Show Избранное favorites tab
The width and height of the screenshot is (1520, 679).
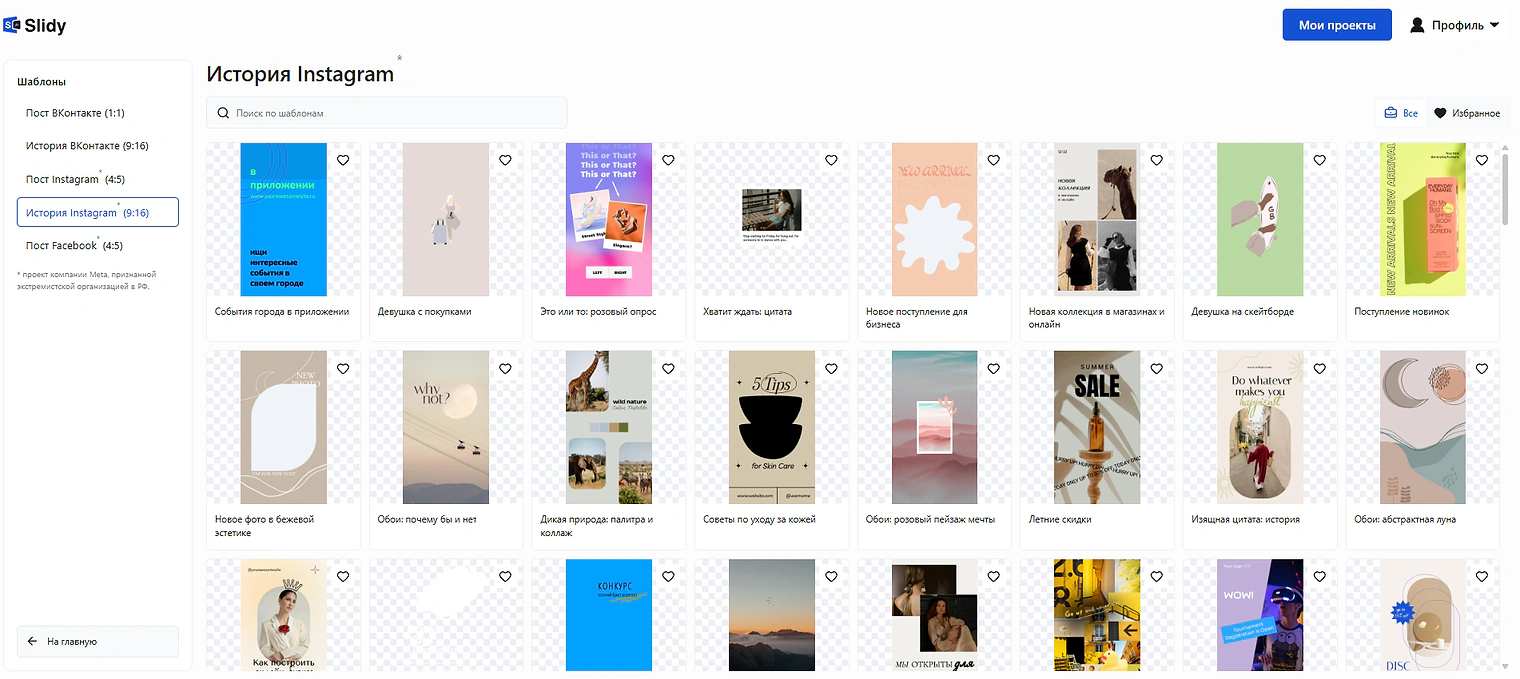[1467, 113]
